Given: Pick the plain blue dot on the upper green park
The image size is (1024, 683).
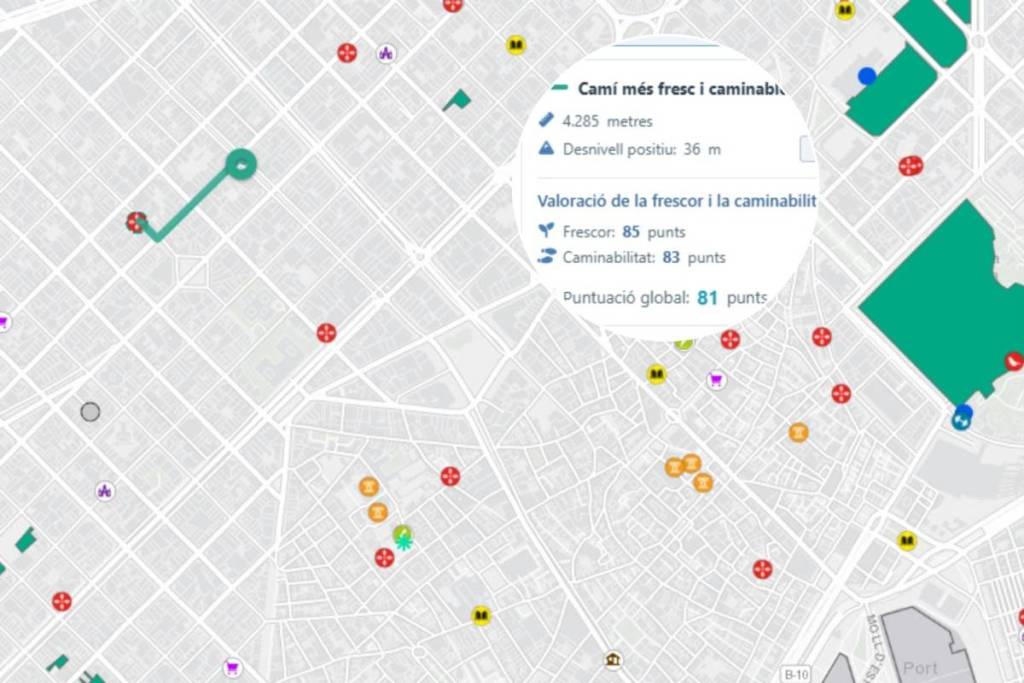Looking at the screenshot, I should (867, 76).
